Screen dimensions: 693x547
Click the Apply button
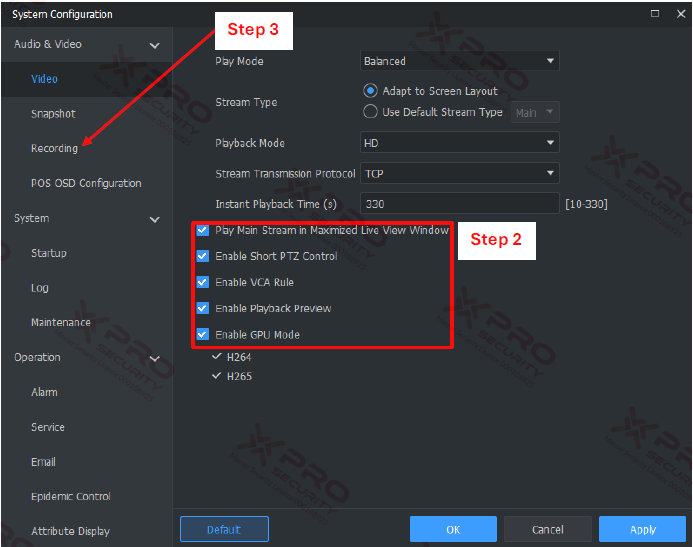642,529
